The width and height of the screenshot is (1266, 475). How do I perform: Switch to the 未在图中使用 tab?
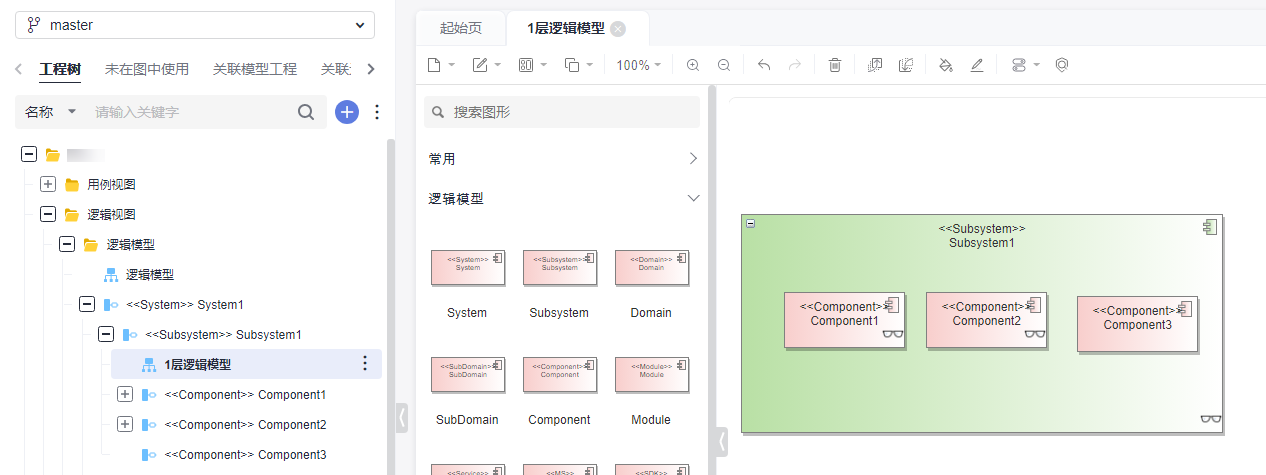[x=147, y=69]
